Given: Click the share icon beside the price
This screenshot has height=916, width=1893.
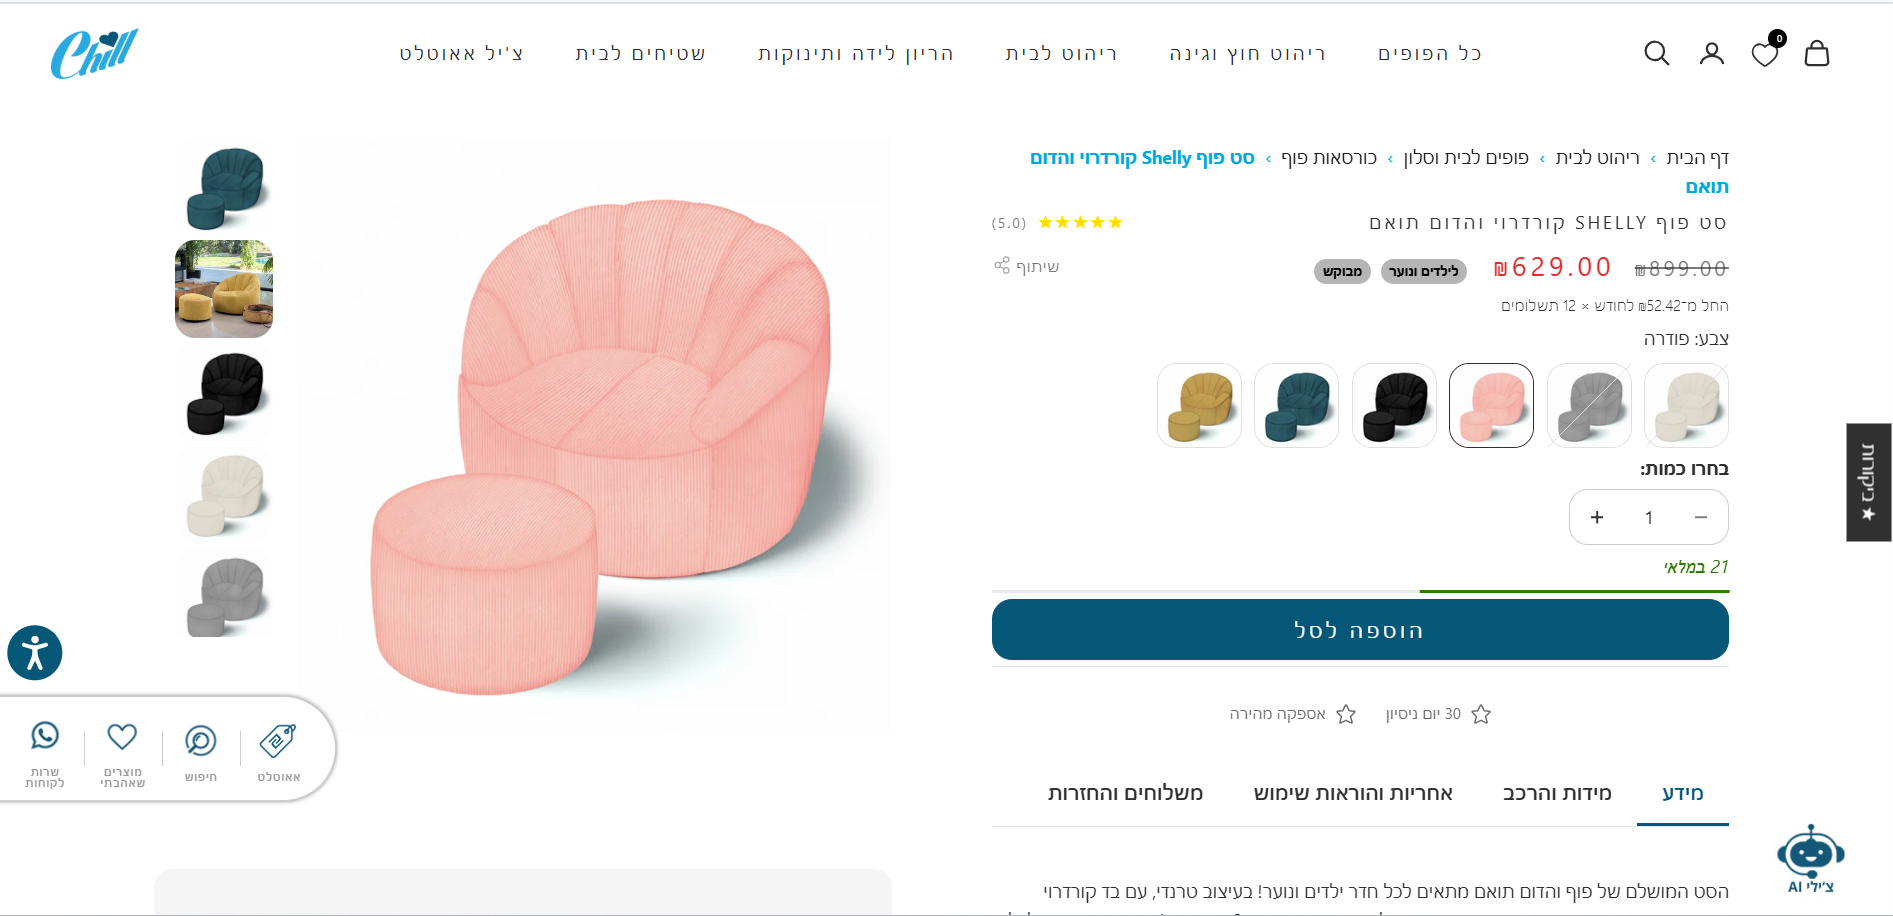Looking at the screenshot, I should [1002, 266].
